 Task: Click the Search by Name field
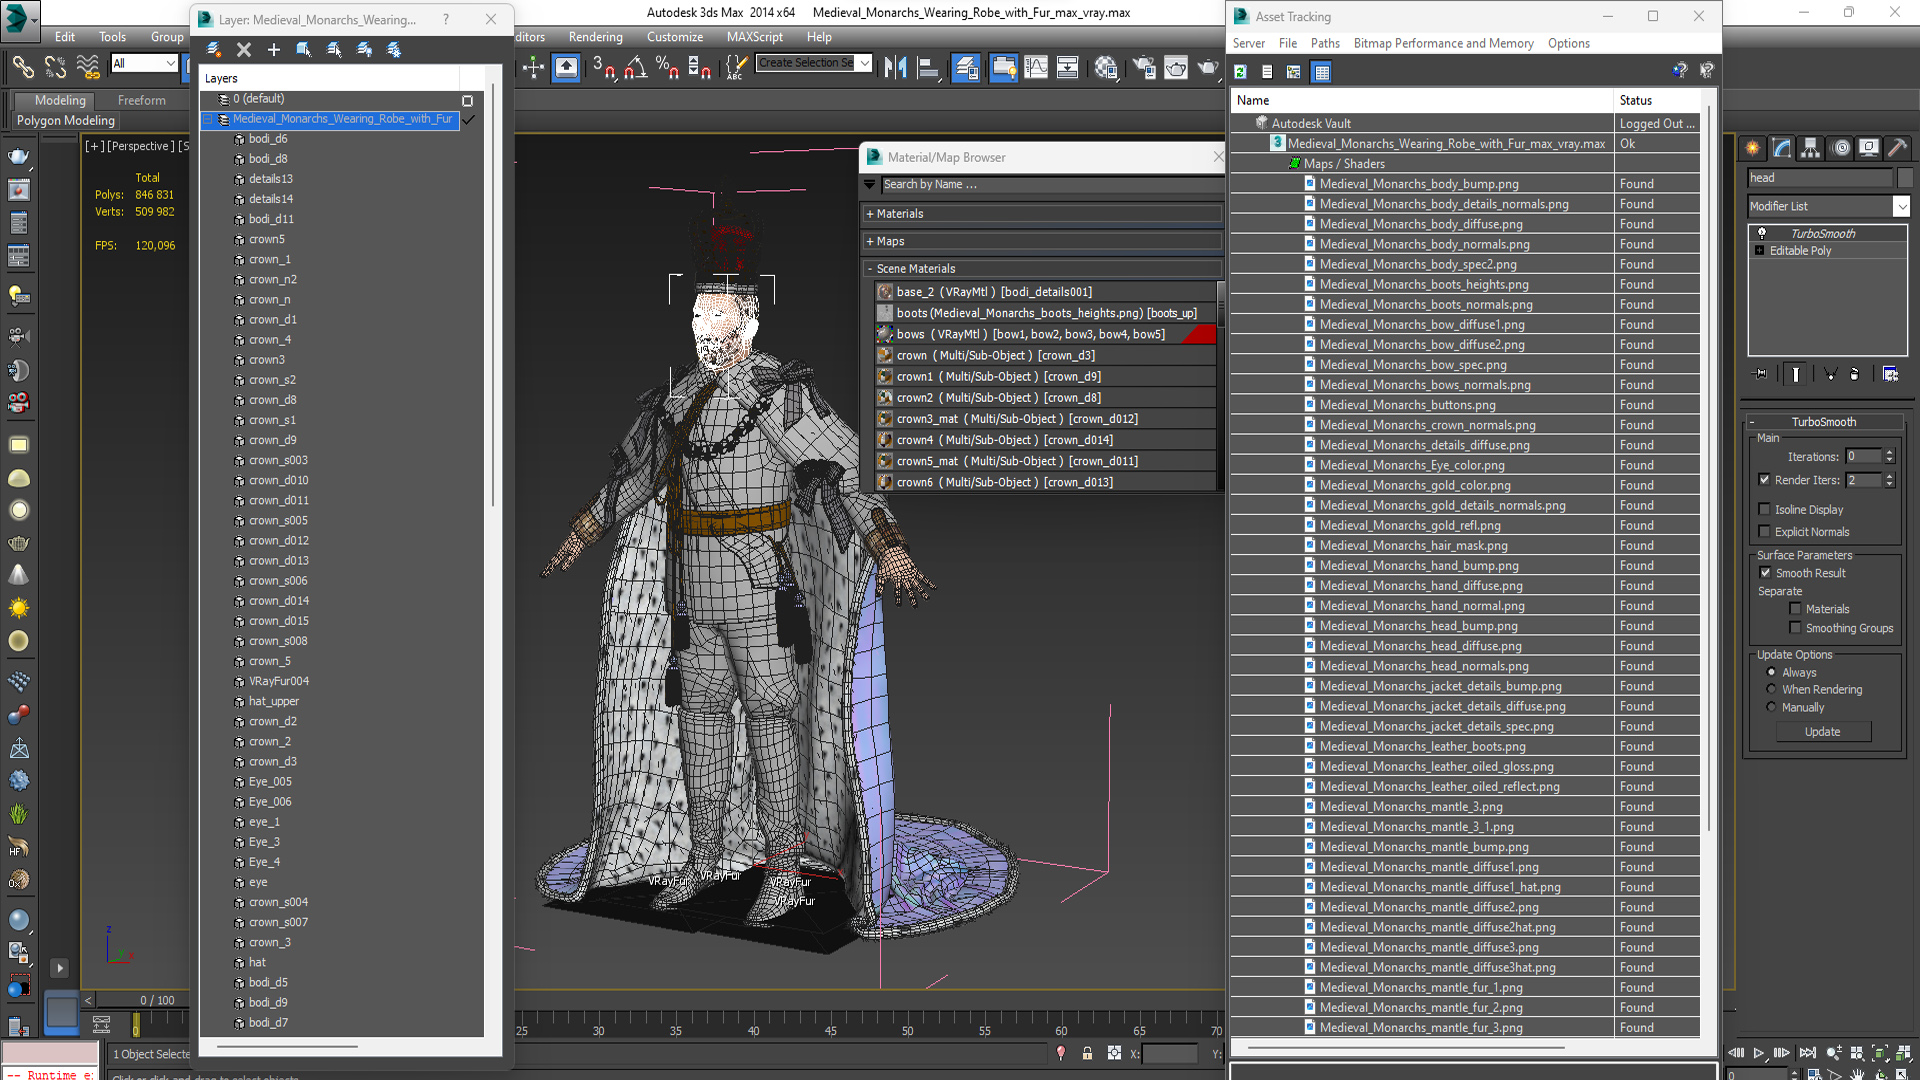pyautogui.click(x=1042, y=183)
